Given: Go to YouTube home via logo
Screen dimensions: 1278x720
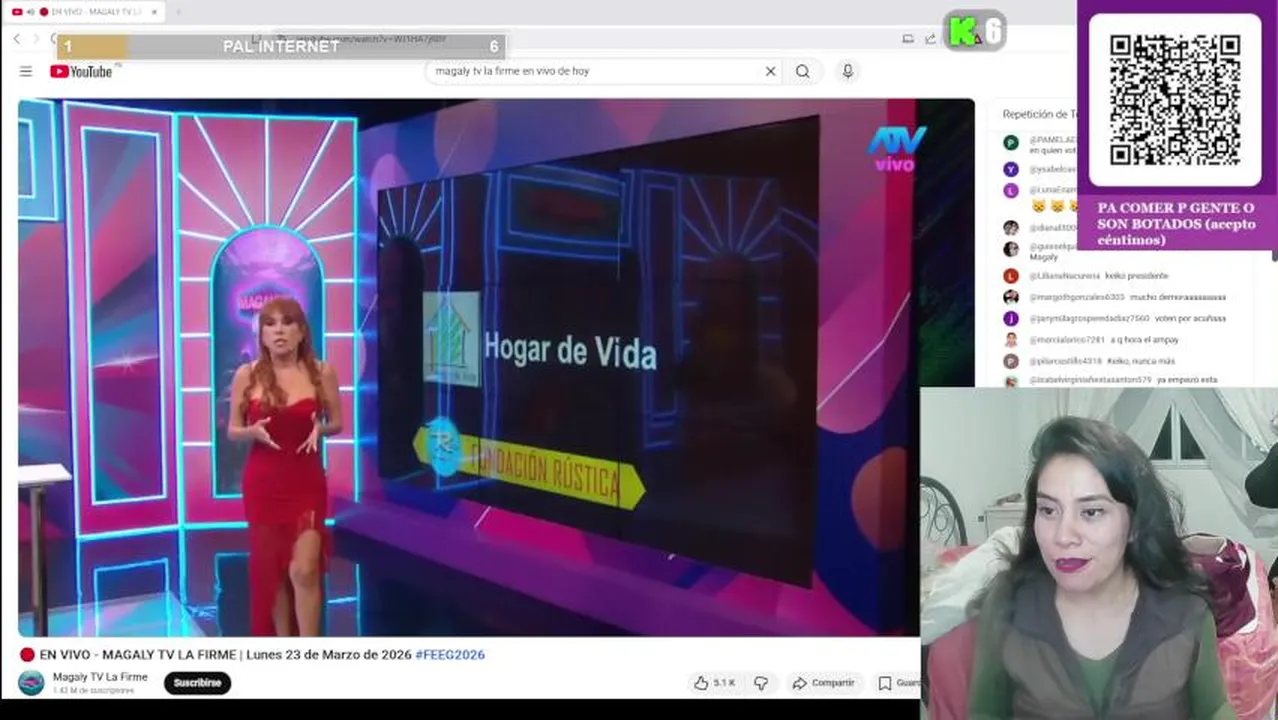Looking at the screenshot, I should pyautogui.click(x=81, y=71).
